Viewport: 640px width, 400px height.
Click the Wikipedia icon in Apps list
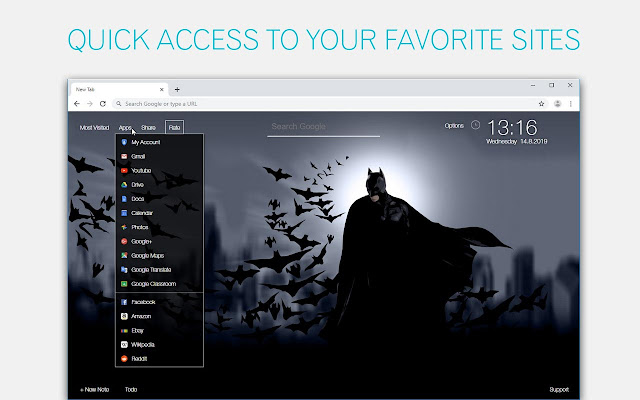124,344
